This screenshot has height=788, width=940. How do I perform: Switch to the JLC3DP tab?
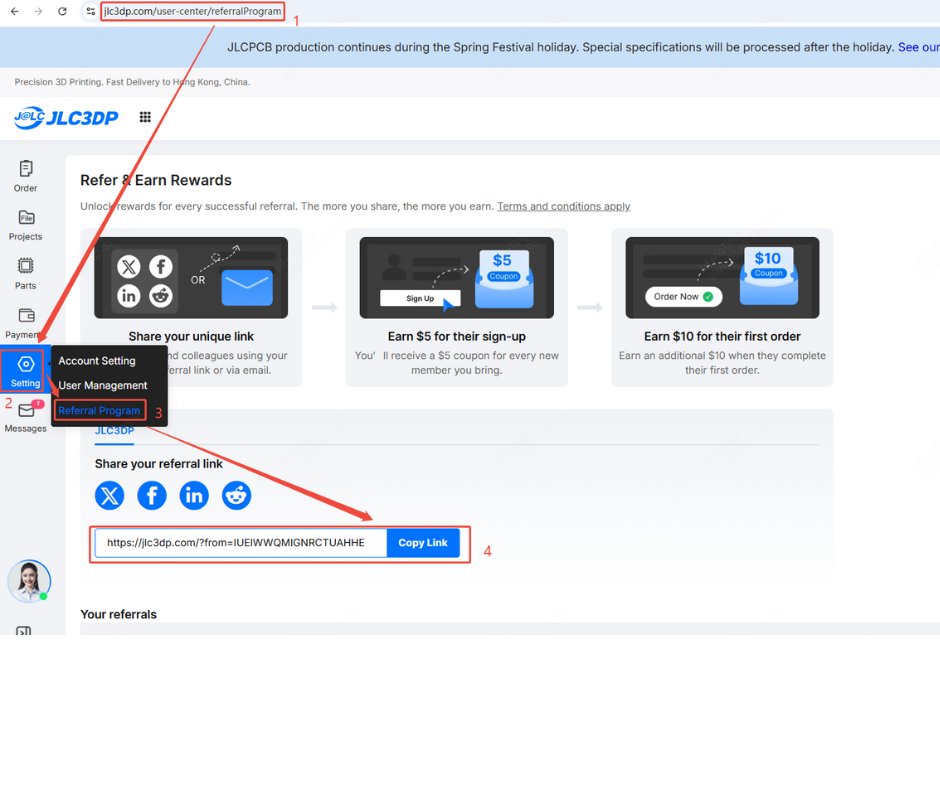[115, 432]
